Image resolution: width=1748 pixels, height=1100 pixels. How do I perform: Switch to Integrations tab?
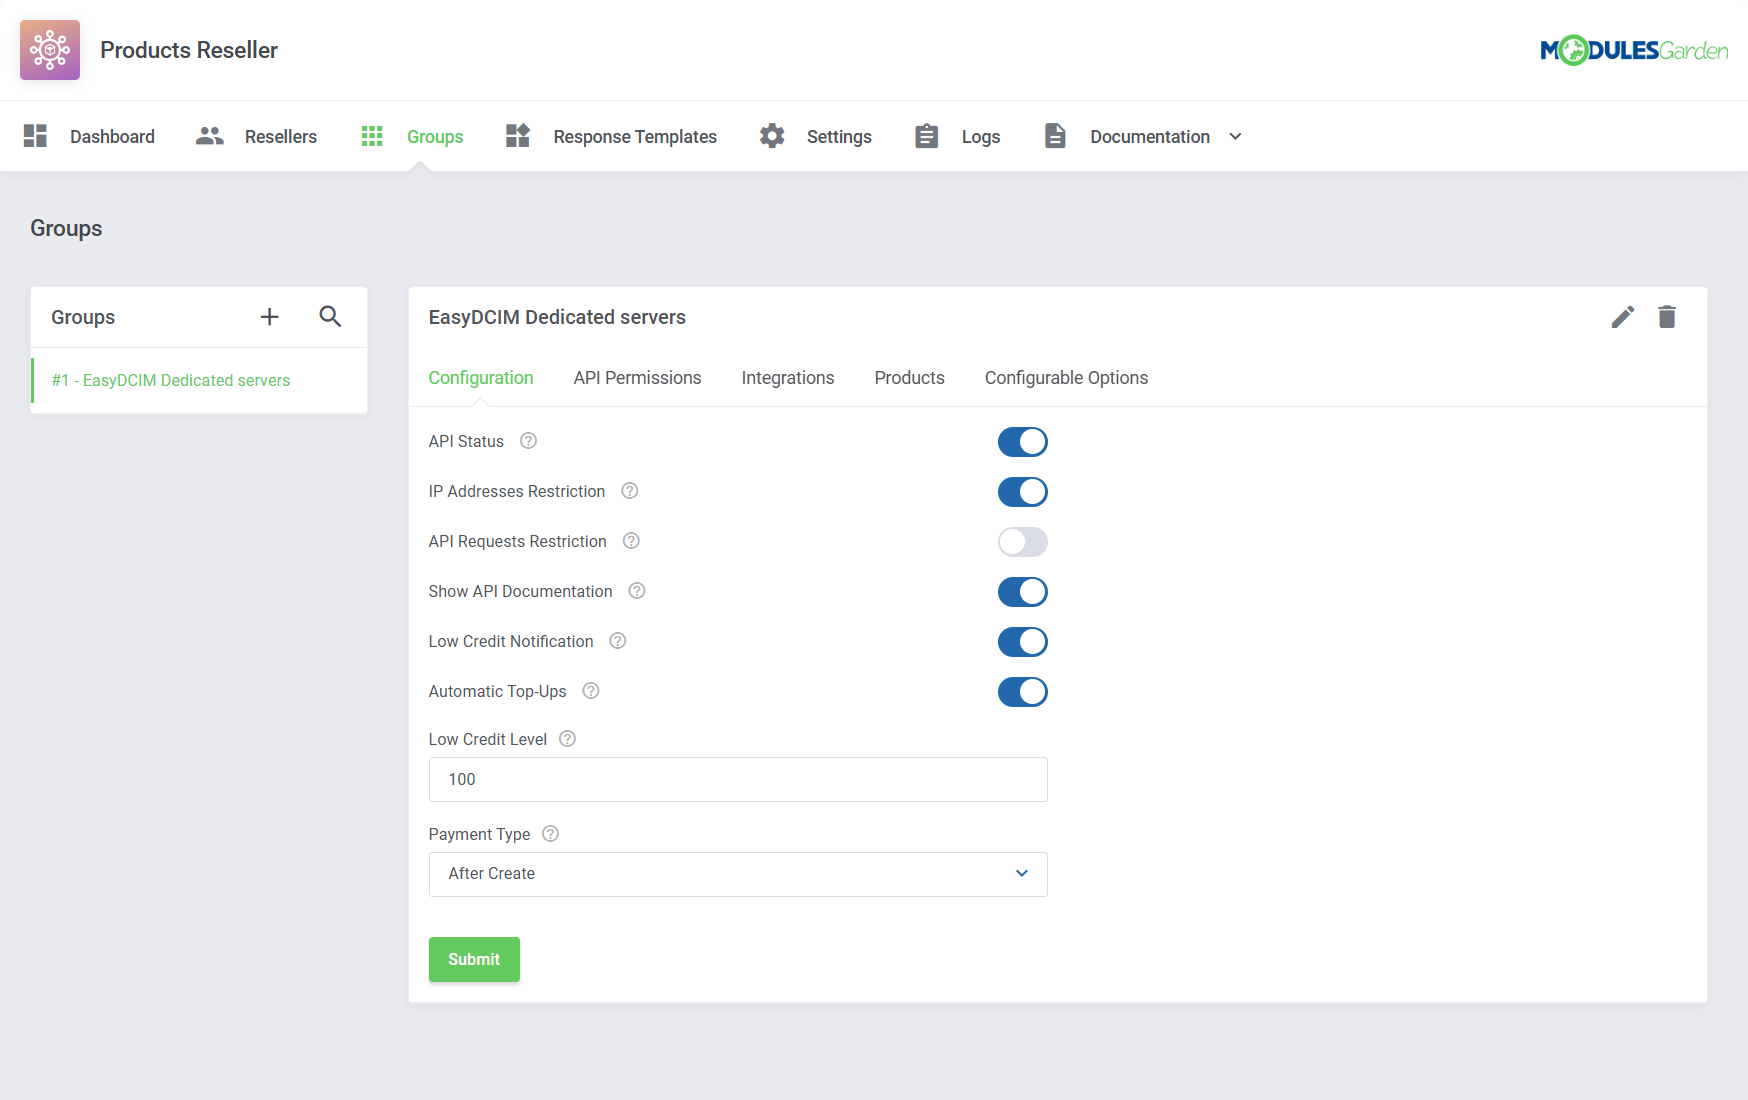[788, 378]
